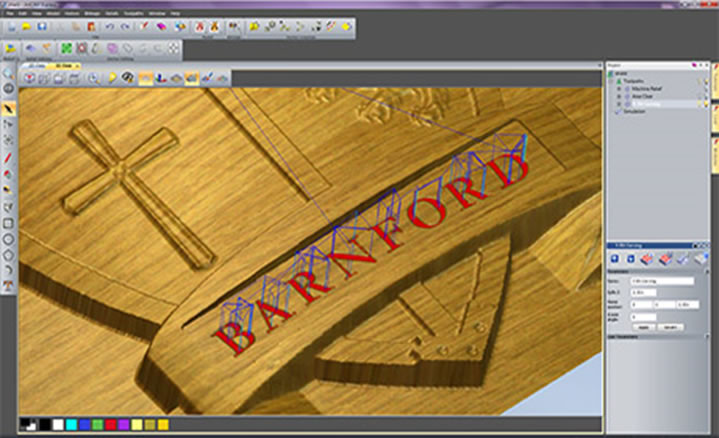Expand the Machine Relief tree node
Viewport: 719px width, 438px height.
pos(620,89)
